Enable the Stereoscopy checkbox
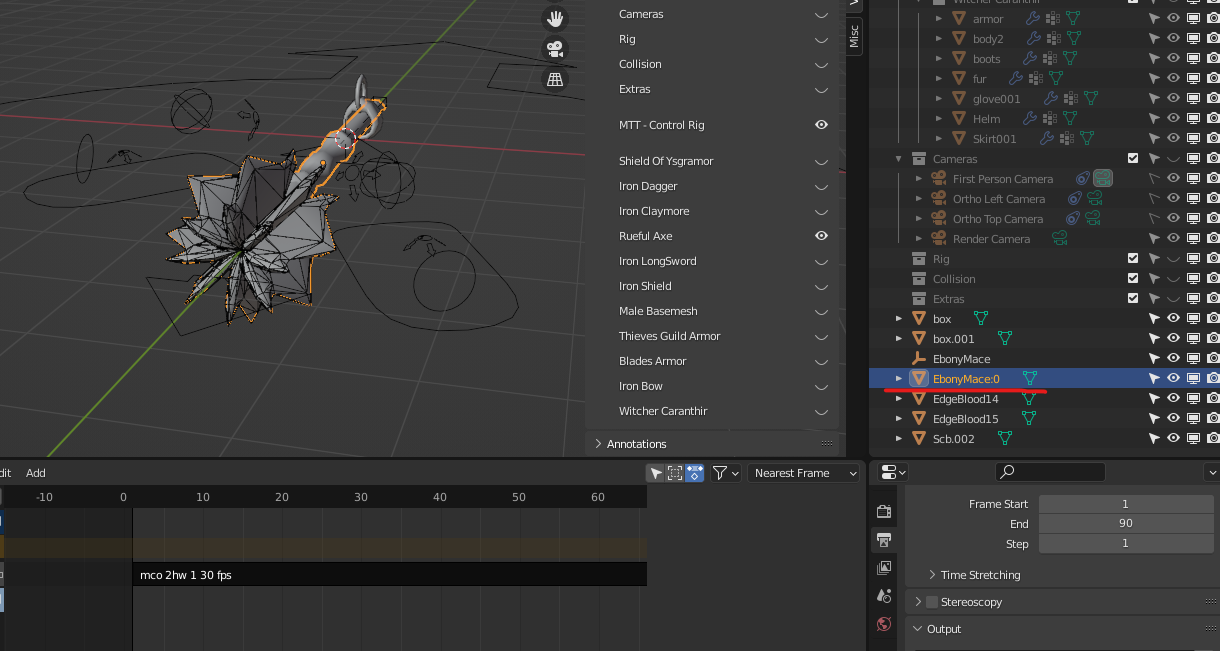This screenshot has height=651, width=1220. (x=932, y=602)
